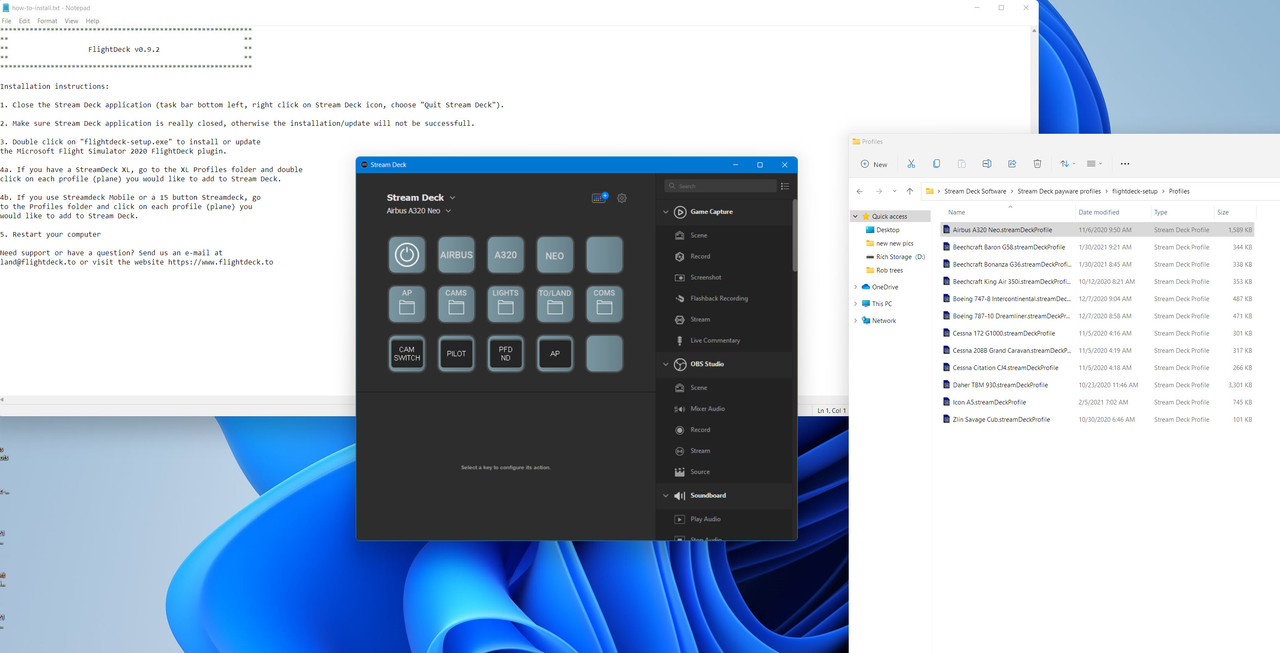Click the Stream Deck actions list scrollbar
Viewport: 1280px width, 653px height.
[795, 235]
